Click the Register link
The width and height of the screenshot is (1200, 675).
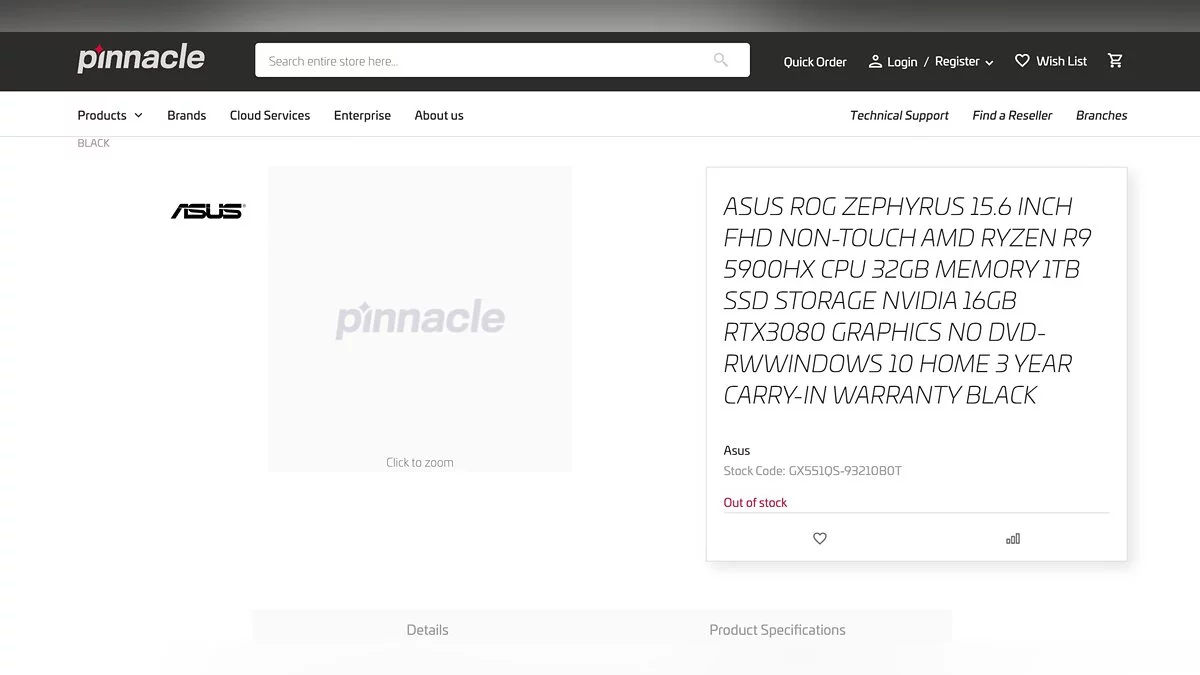click(957, 62)
